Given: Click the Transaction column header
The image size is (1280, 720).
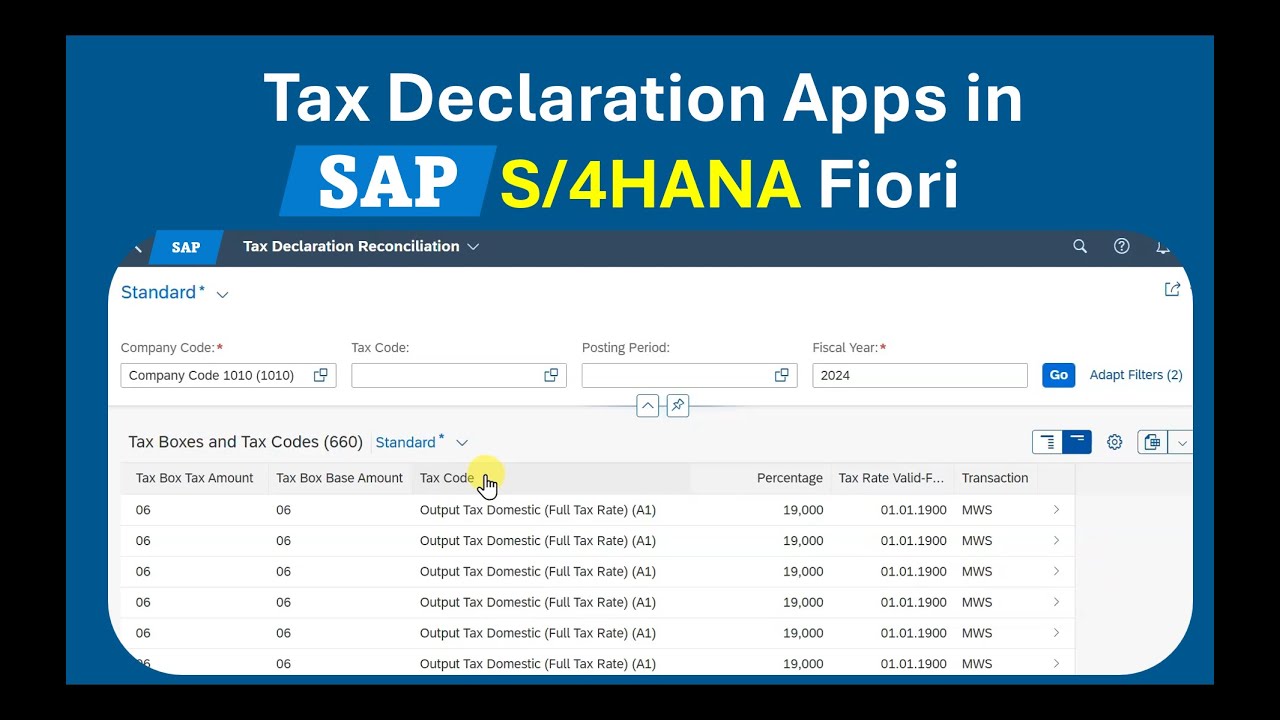Looking at the screenshot, I should coord(995,478).
